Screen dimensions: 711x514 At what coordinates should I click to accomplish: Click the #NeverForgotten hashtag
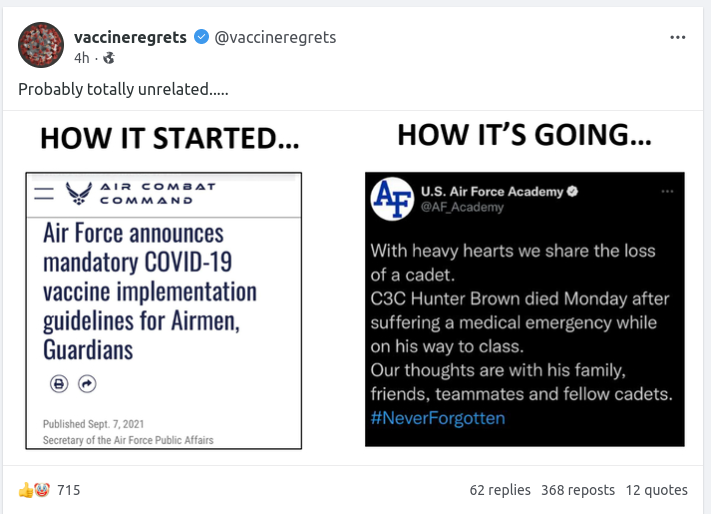437,417
